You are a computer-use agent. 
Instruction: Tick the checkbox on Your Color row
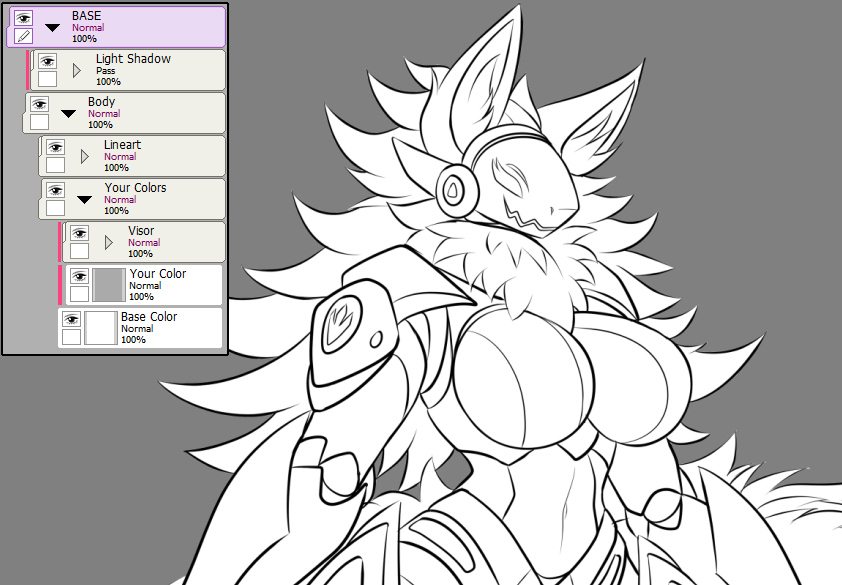pyautogui.click(x=79, y=294)
